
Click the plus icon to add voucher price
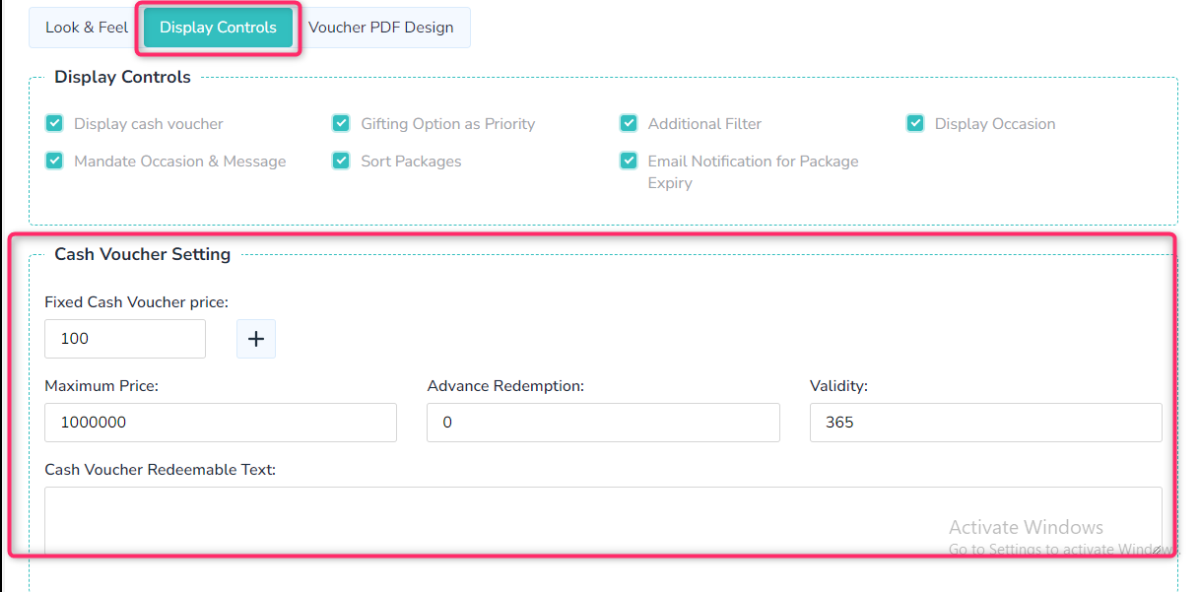coord(255,338)
